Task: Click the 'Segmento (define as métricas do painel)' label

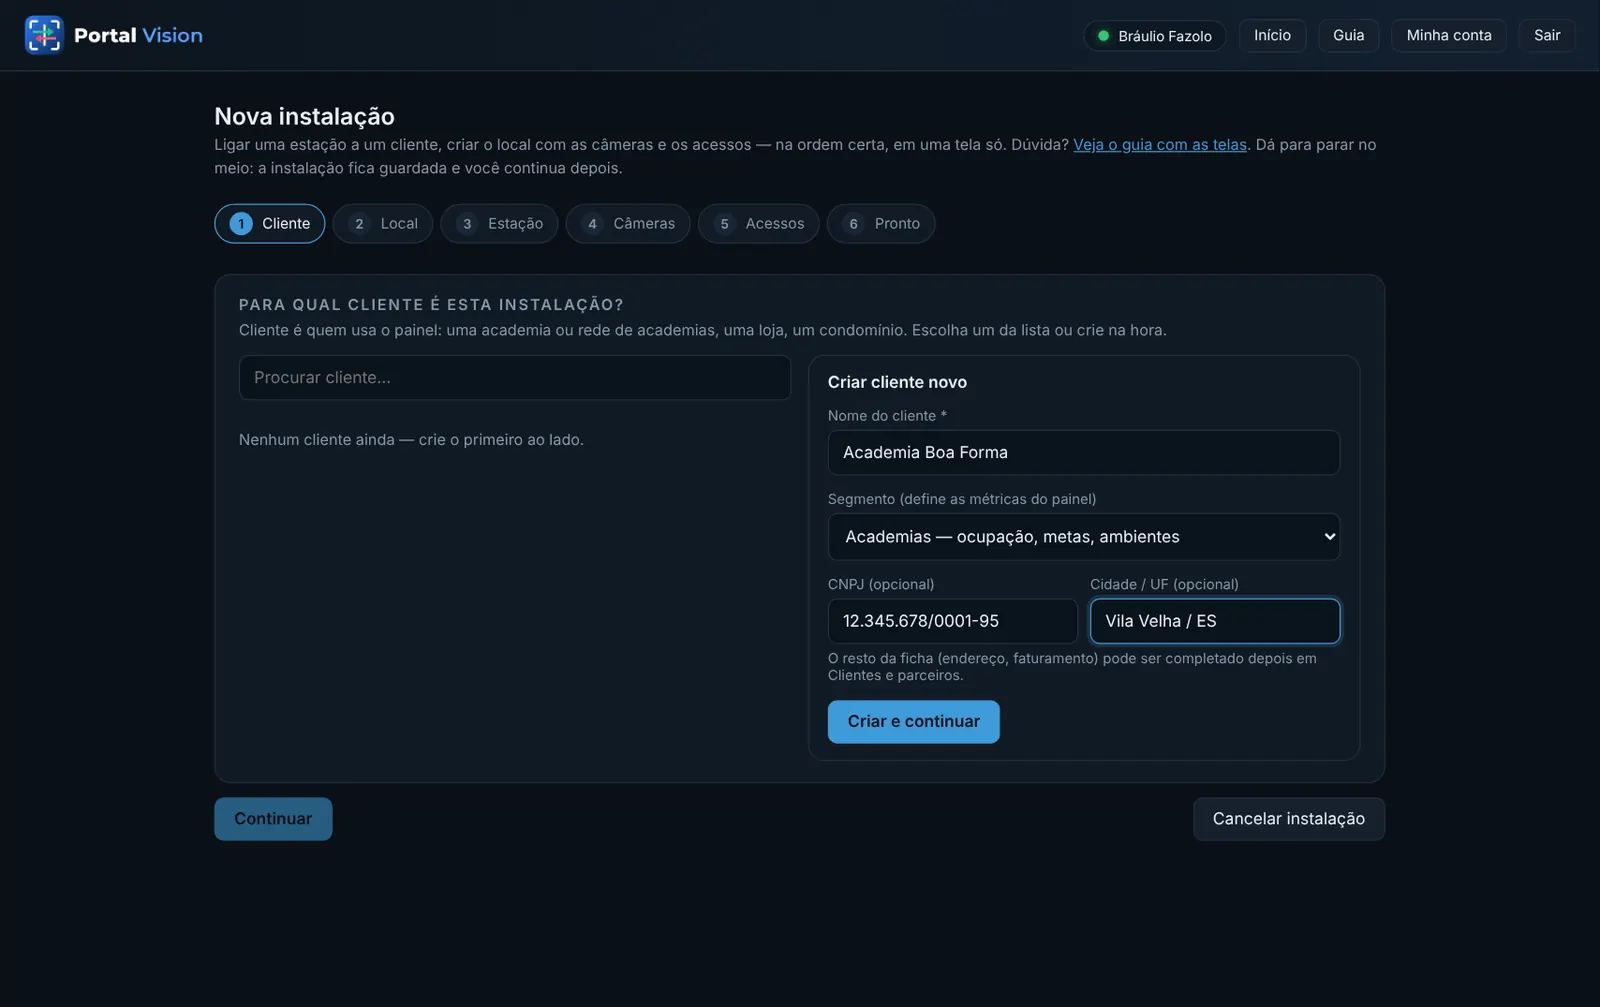Action: click(x=962, y=499)
